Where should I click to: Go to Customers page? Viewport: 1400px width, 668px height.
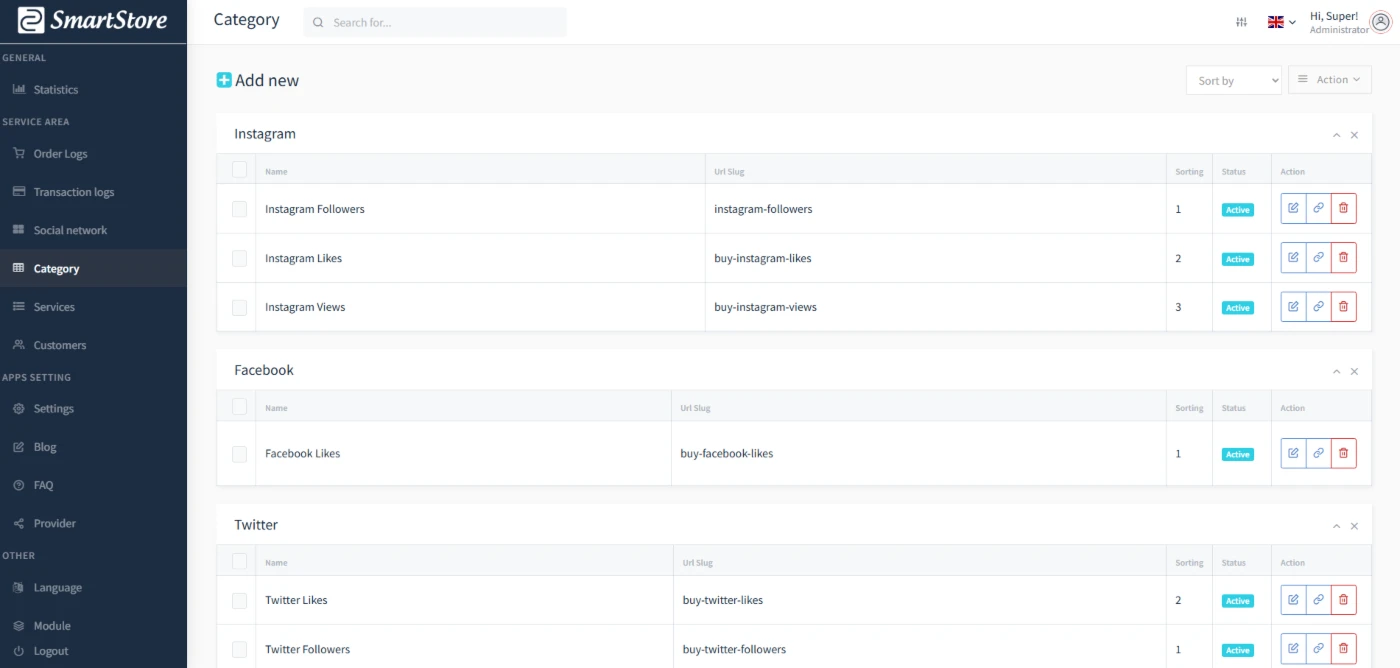(x=93, y=345)
